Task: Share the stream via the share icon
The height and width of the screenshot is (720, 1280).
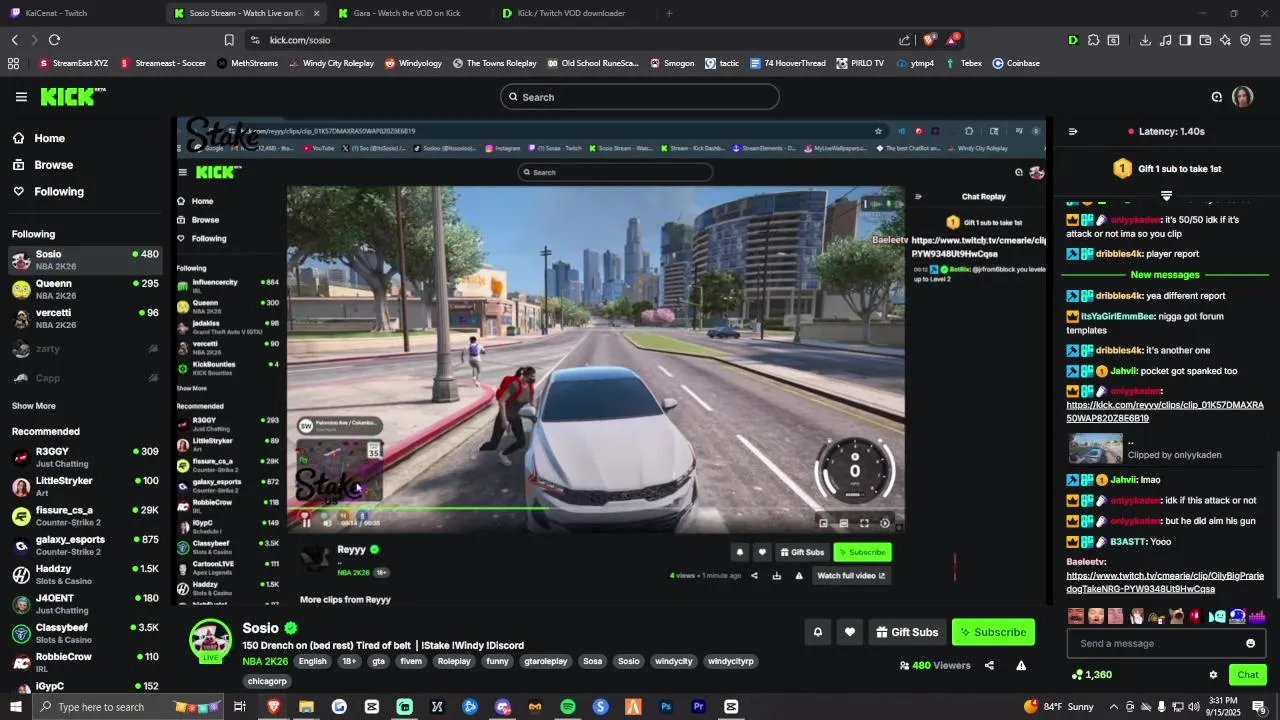Action: click(989, 665)
